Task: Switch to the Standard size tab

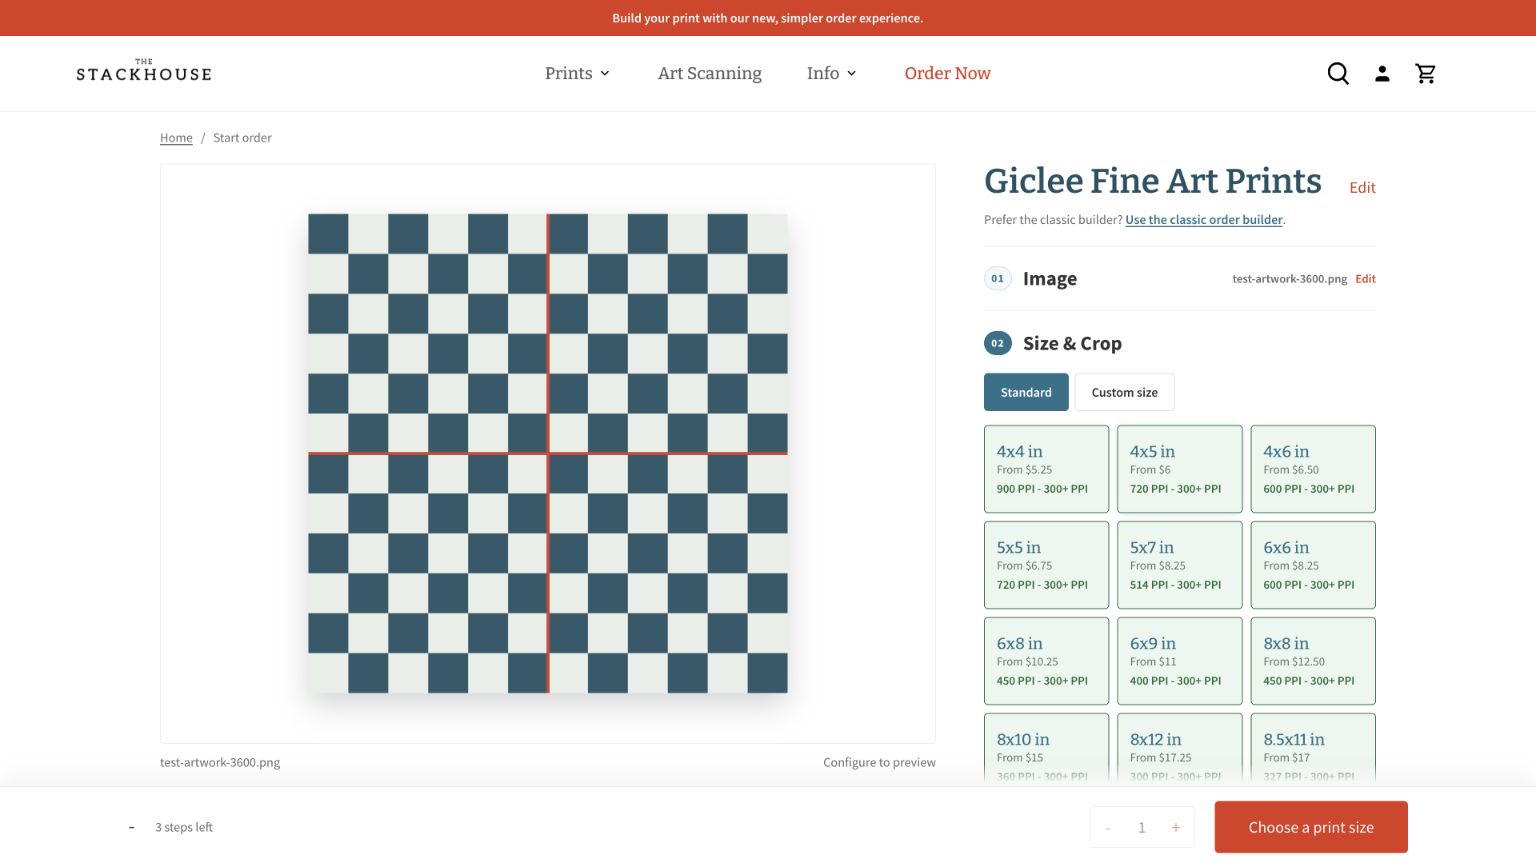Action: [1026, 392]
